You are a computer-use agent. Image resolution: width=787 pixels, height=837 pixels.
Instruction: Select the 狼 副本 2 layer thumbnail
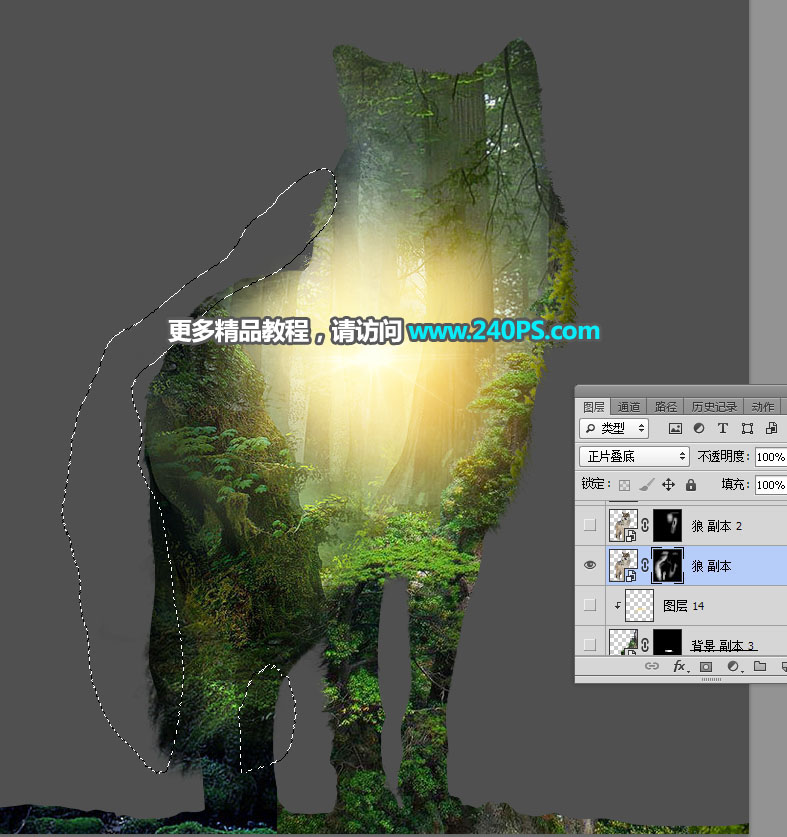click(623, 525)
